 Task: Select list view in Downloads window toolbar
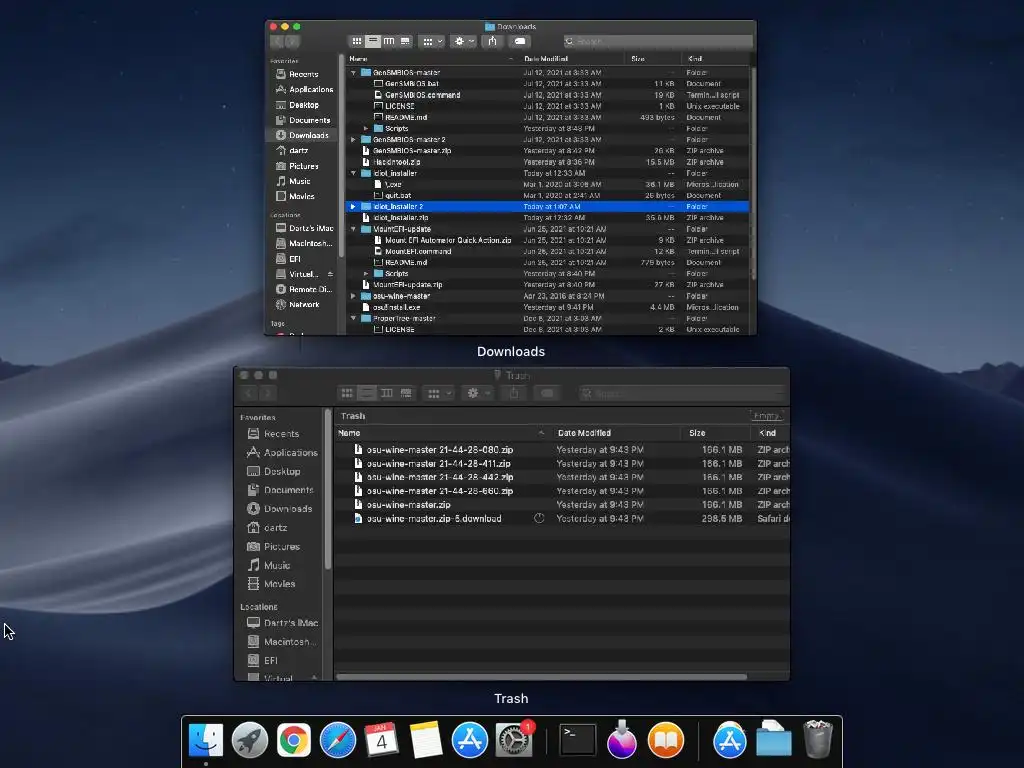coord(372,41)
